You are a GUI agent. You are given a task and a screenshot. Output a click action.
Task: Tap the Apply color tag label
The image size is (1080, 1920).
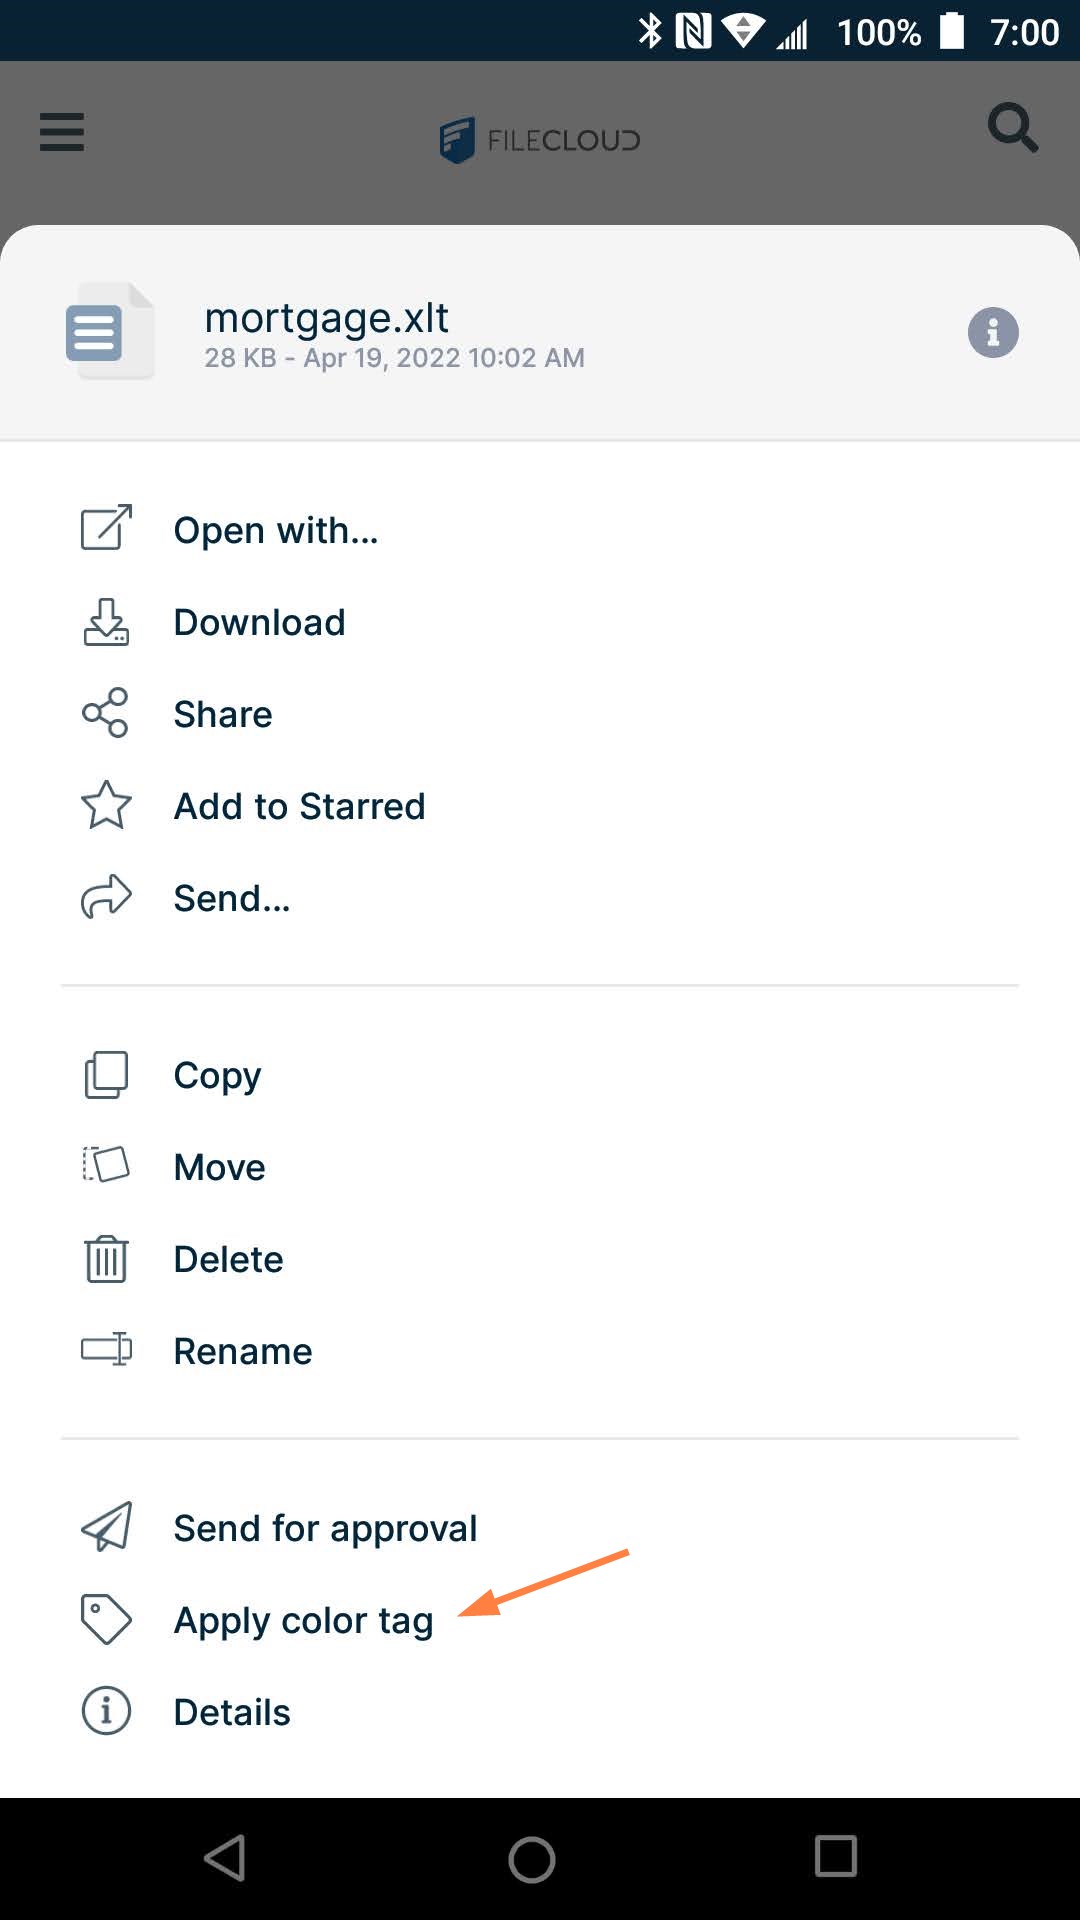click(x=303, y=1620)
